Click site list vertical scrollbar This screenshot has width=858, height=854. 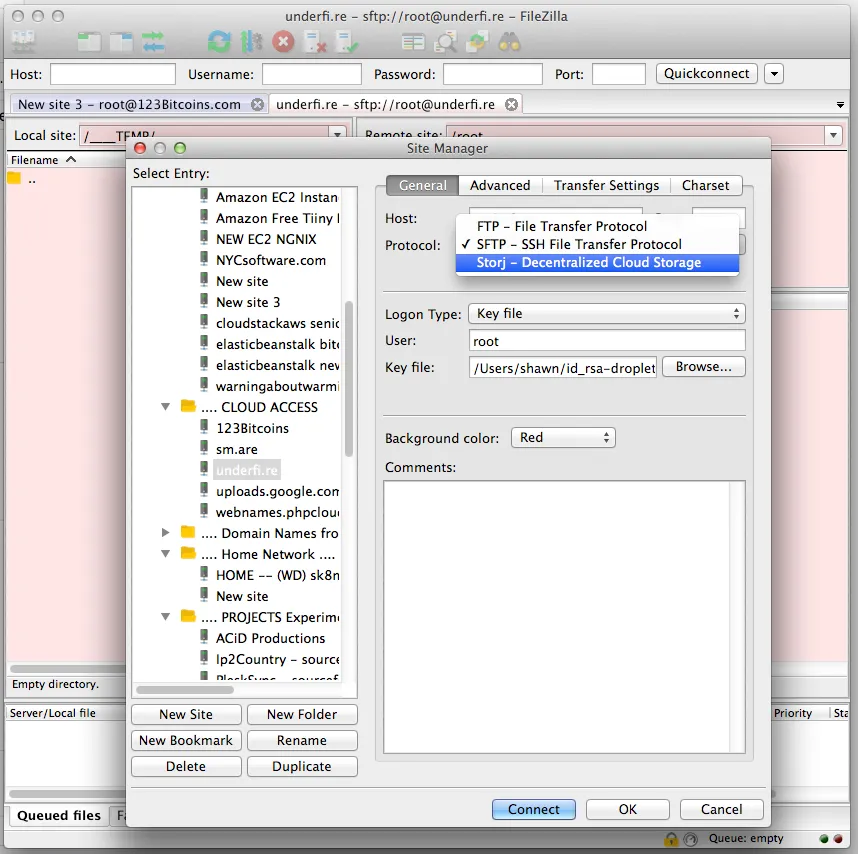pyautogui.click(x=349, y=379)
